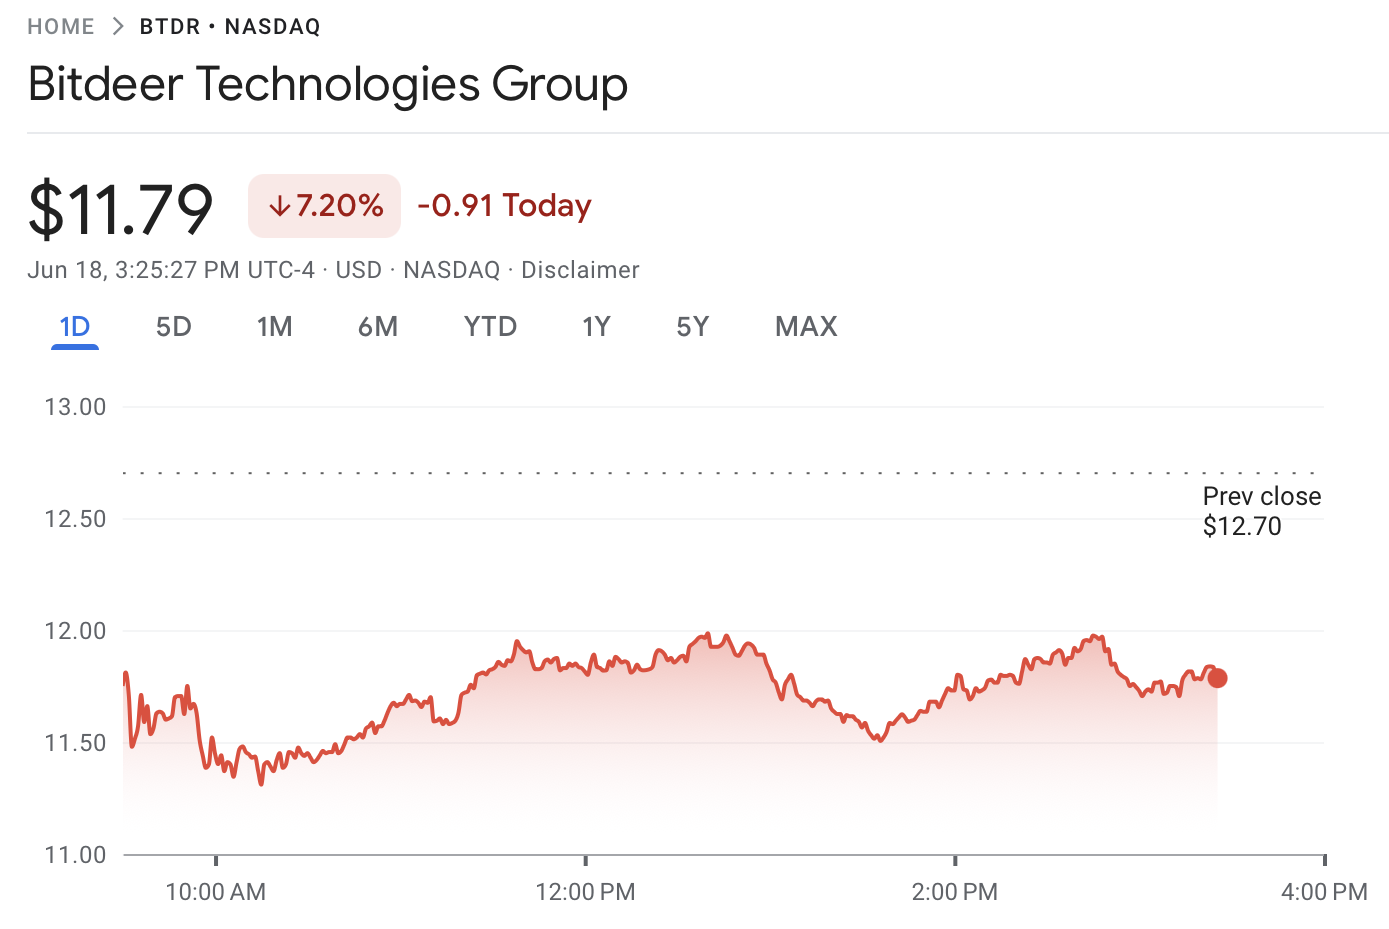Open the Disclaimer link
Image resolution: width=1389 pixels, height=929 pixels.
click(x=580, y=270)
